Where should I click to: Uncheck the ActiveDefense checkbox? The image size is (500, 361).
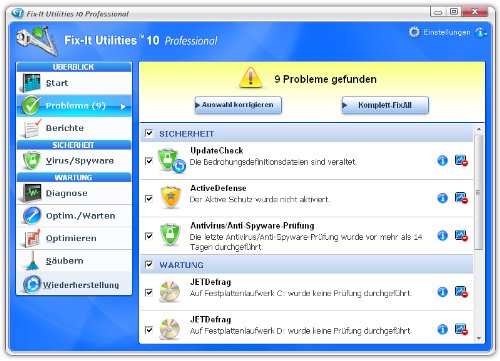[149, 199]
